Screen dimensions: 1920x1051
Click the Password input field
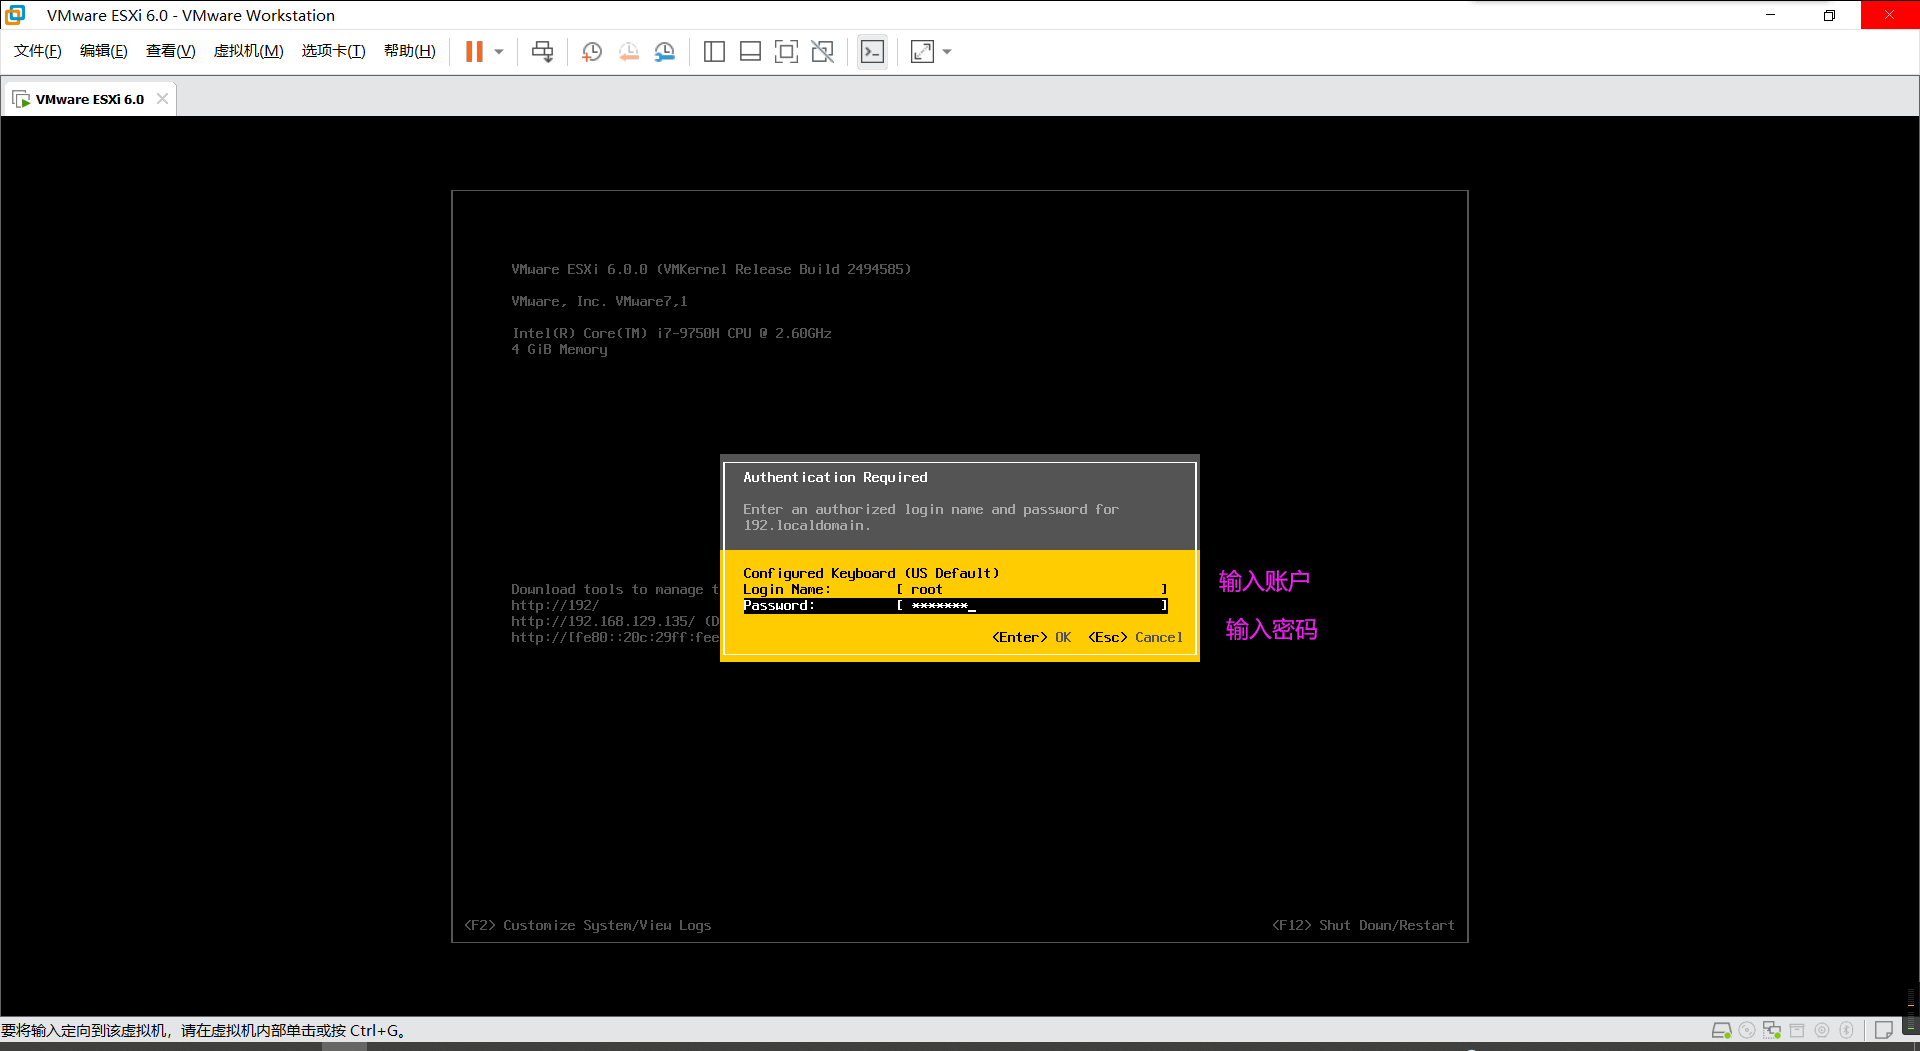[x=1032, y=606]
